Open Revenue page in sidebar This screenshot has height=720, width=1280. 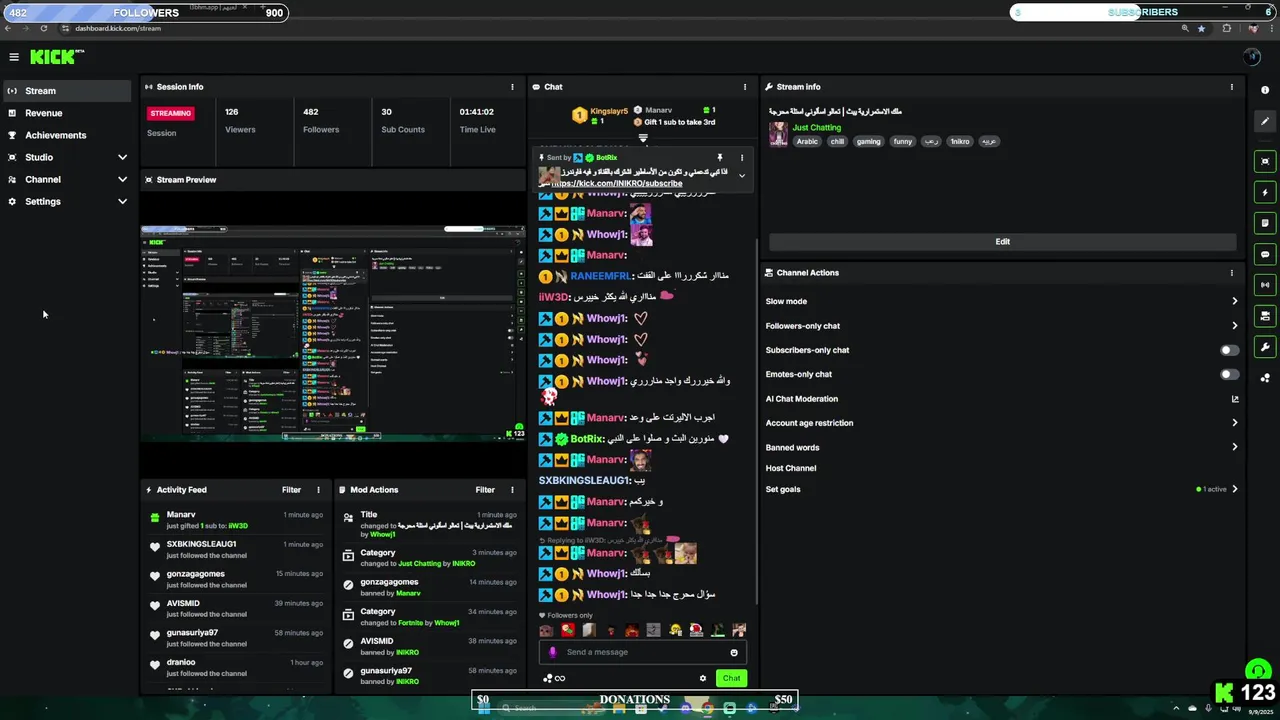(67, 113)
